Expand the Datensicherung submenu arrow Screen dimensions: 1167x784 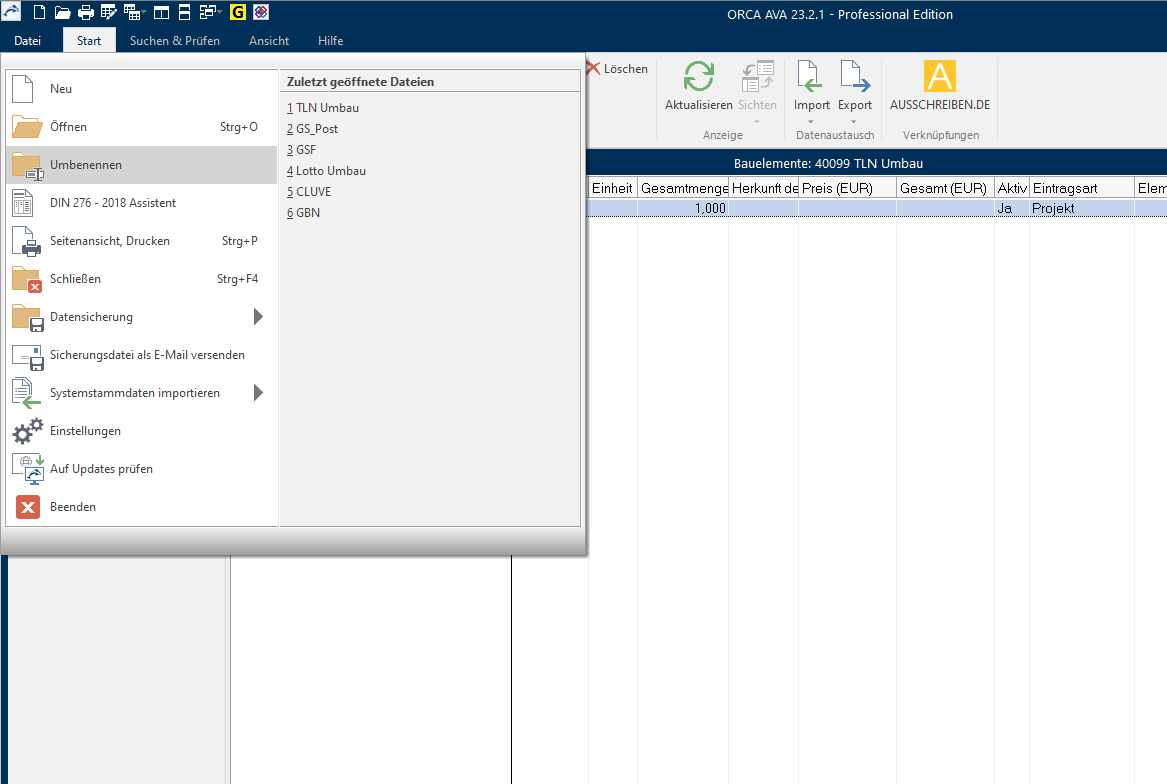pos(258,317)
